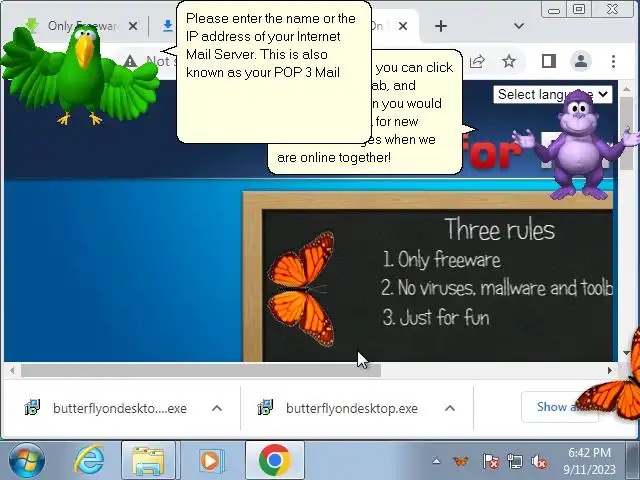Click the page vertical scrollbar down arrow
640x480 pixels.
coord(626,353)
